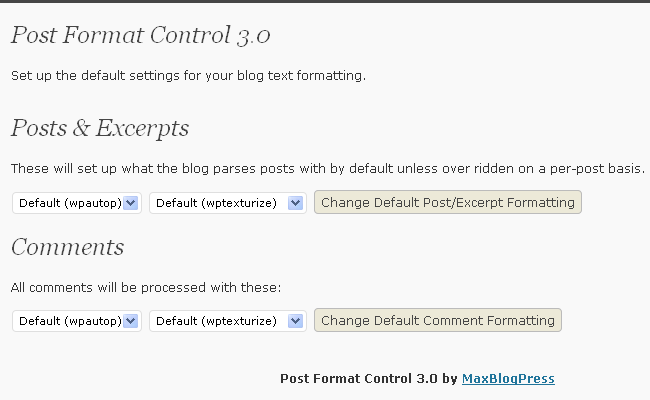The width and height of the screenshot is (650, 400).
Task: Click the Post Format Control 3.0 page title
Action: pyautogui.click(x=141, y=35)
